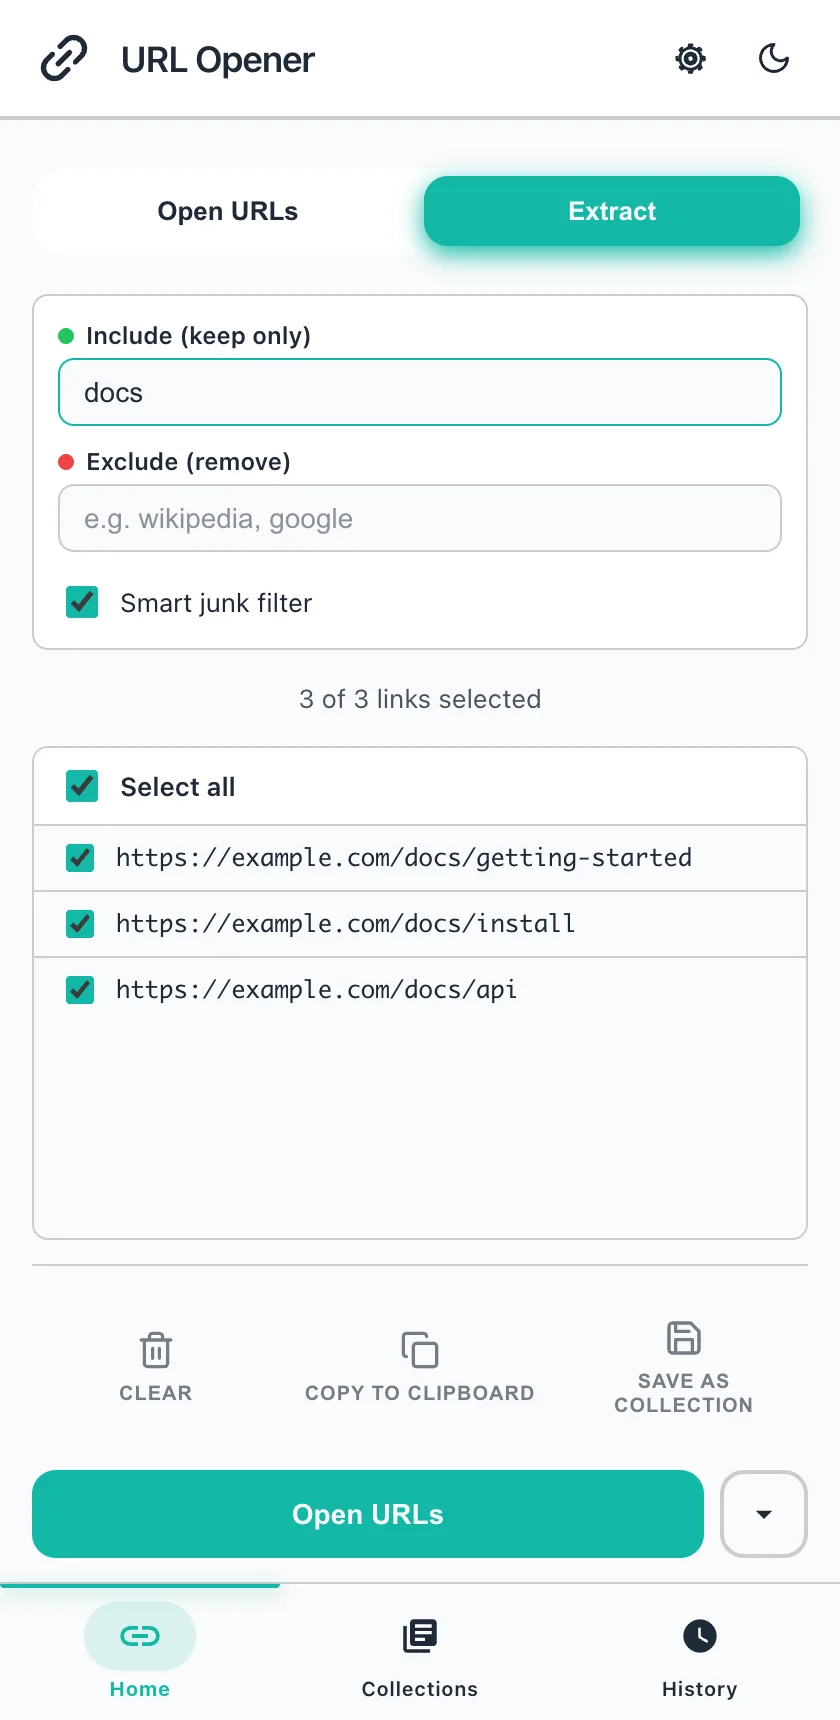The image size is (840, 1720).
Task: Click the https://example.com/docs/getting-started URL text
Action: point(404,858)
